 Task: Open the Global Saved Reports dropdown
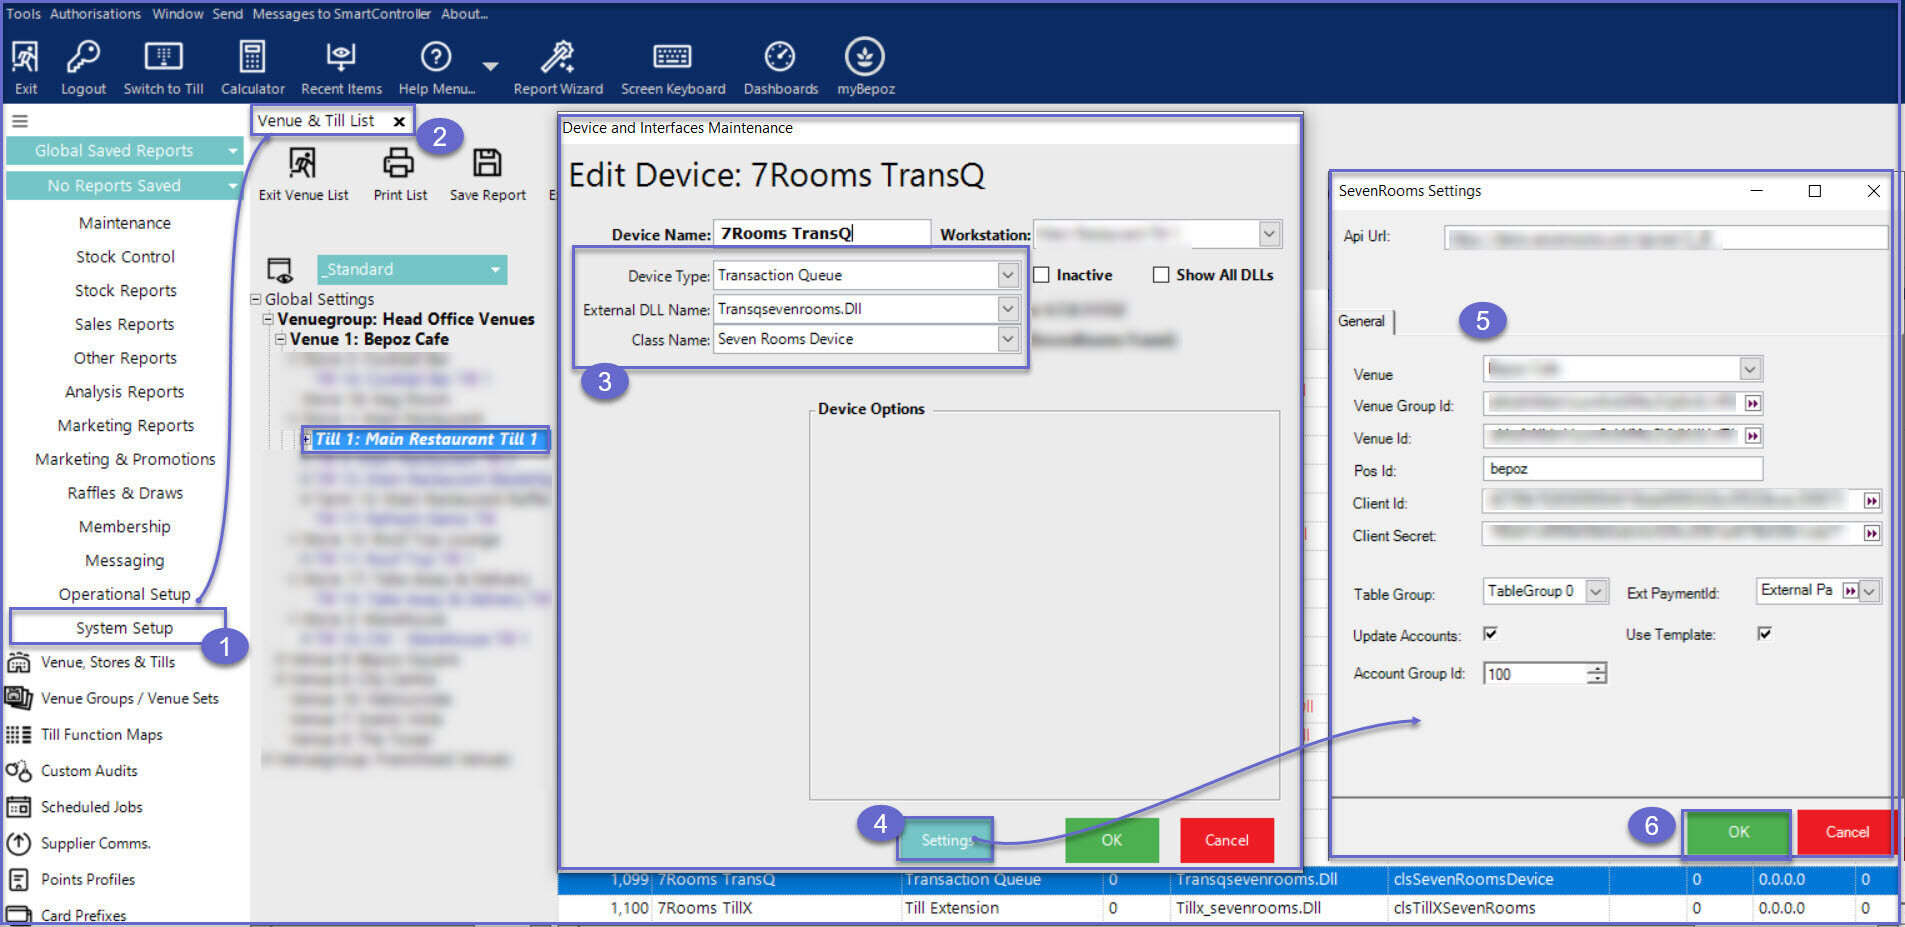(x=233, y=151)
